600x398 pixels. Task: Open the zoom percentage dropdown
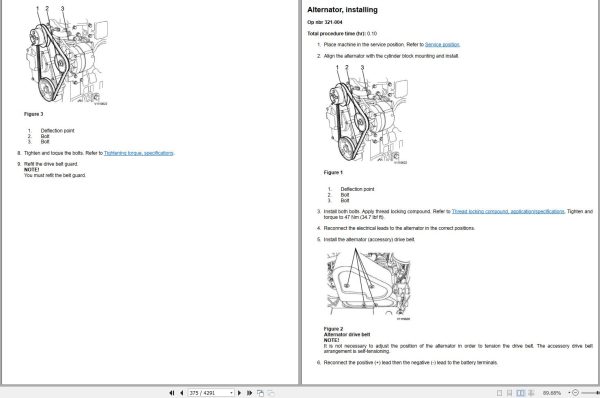pyautogui.click(x=569, y=393)
